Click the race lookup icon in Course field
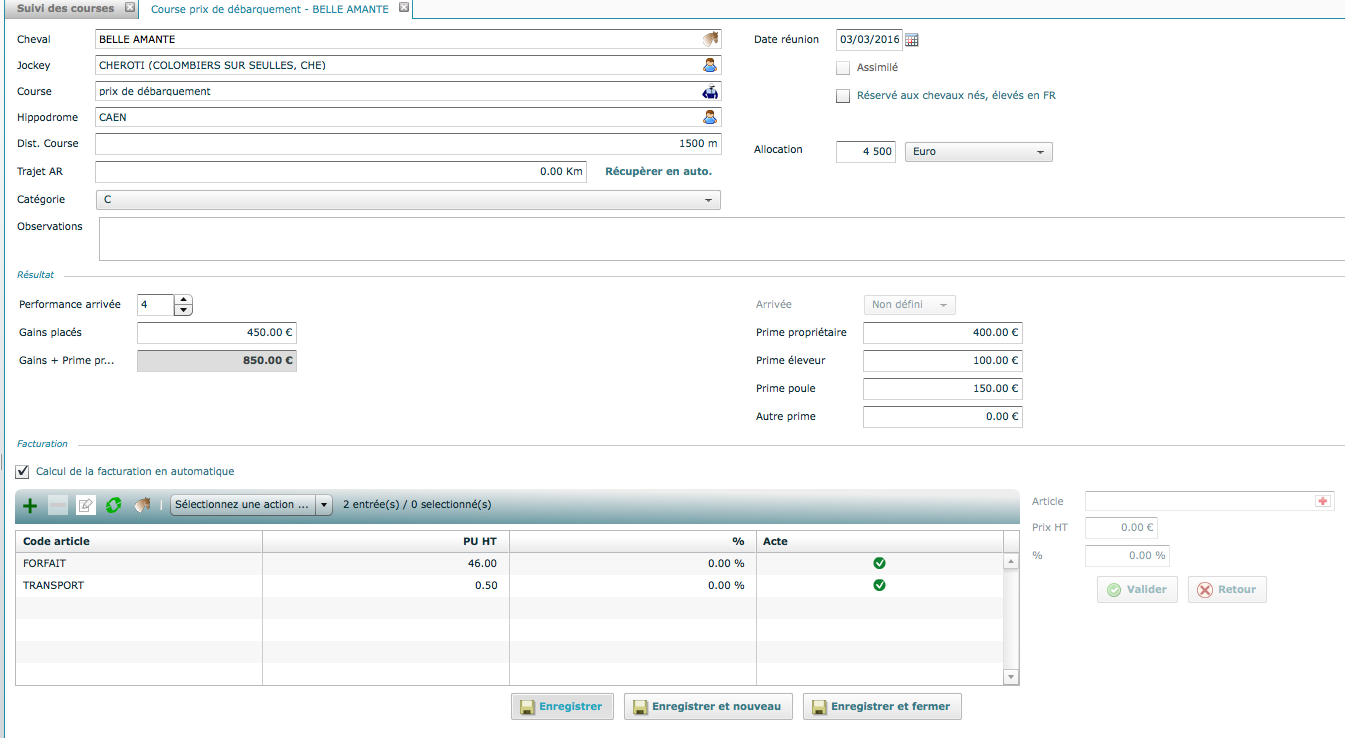 click(x=710, y=91)
